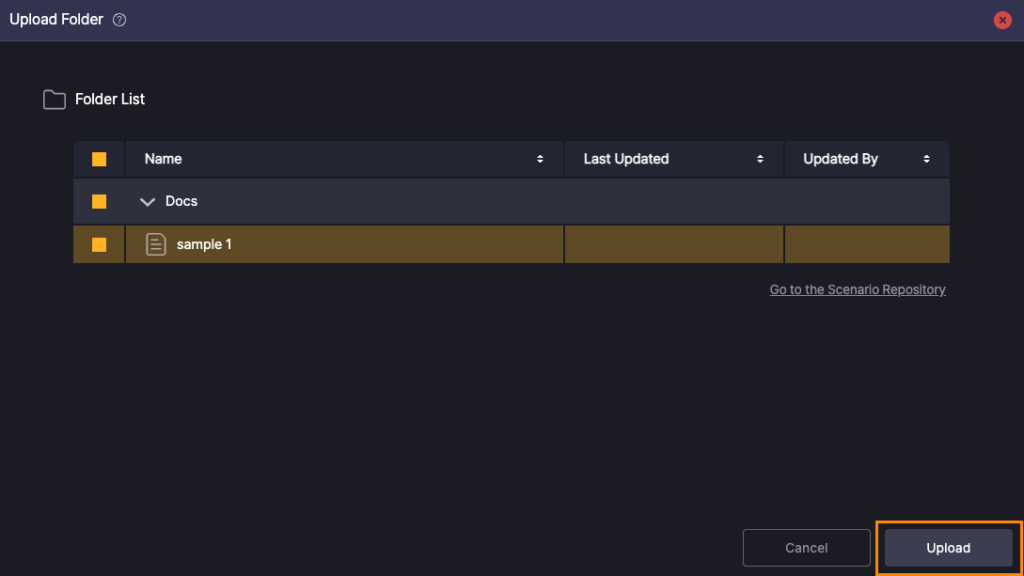Viewport: 1024px width, 576px height.
Task: Deselect the sample 1 checkbox
Action: (99, 244)
